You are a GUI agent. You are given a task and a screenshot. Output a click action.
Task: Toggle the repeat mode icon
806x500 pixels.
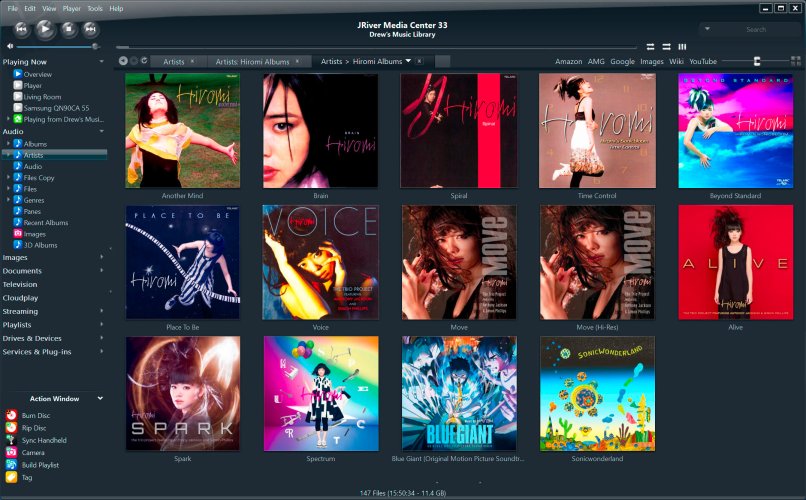click(650, 47)
